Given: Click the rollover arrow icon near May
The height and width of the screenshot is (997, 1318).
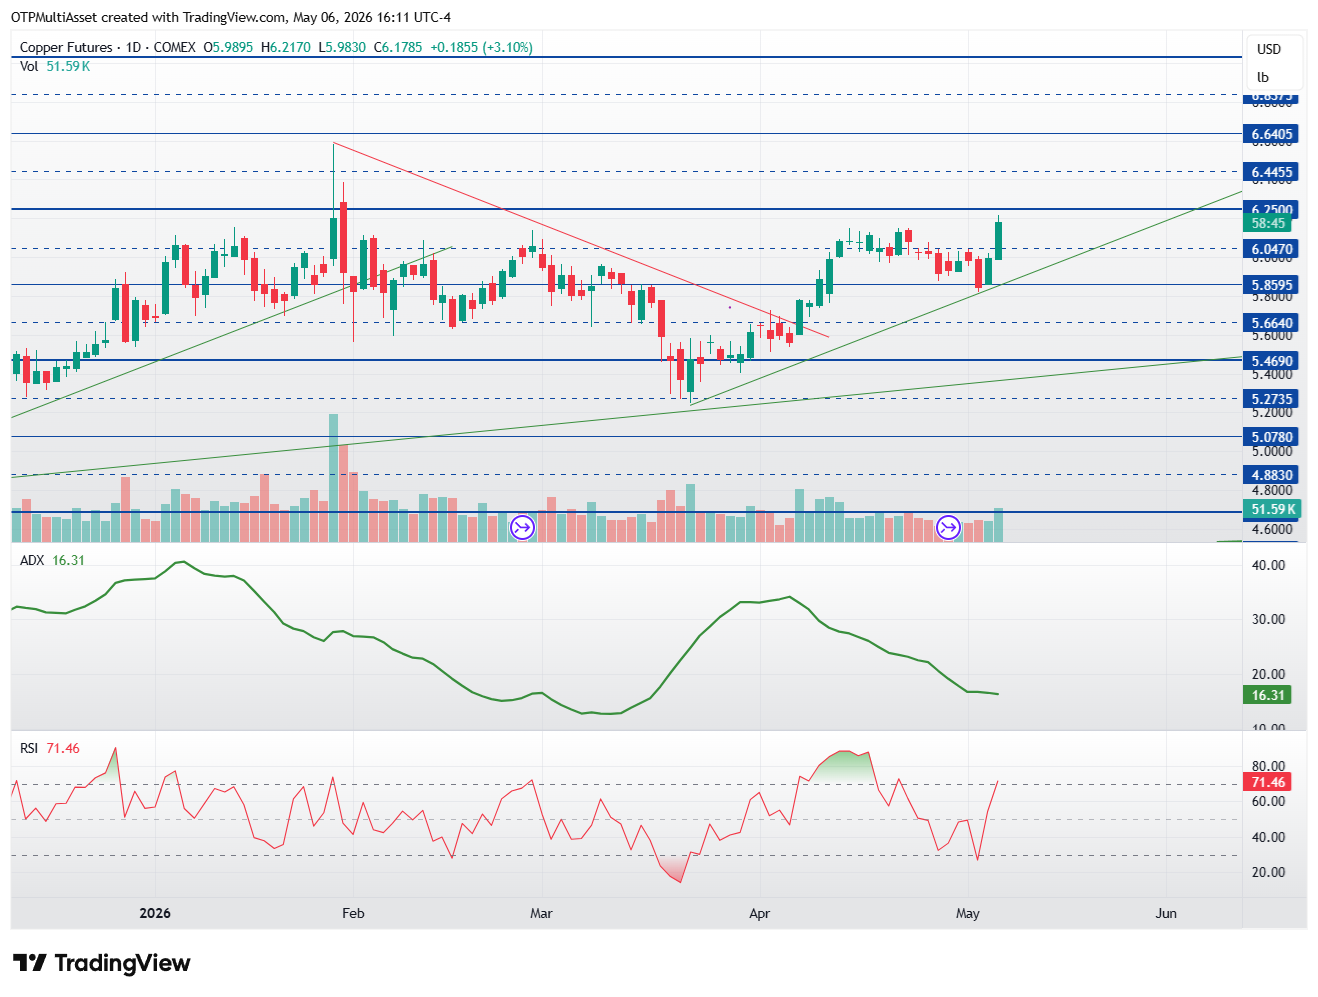Looking at the screenshot, I should tap(948, 527).
